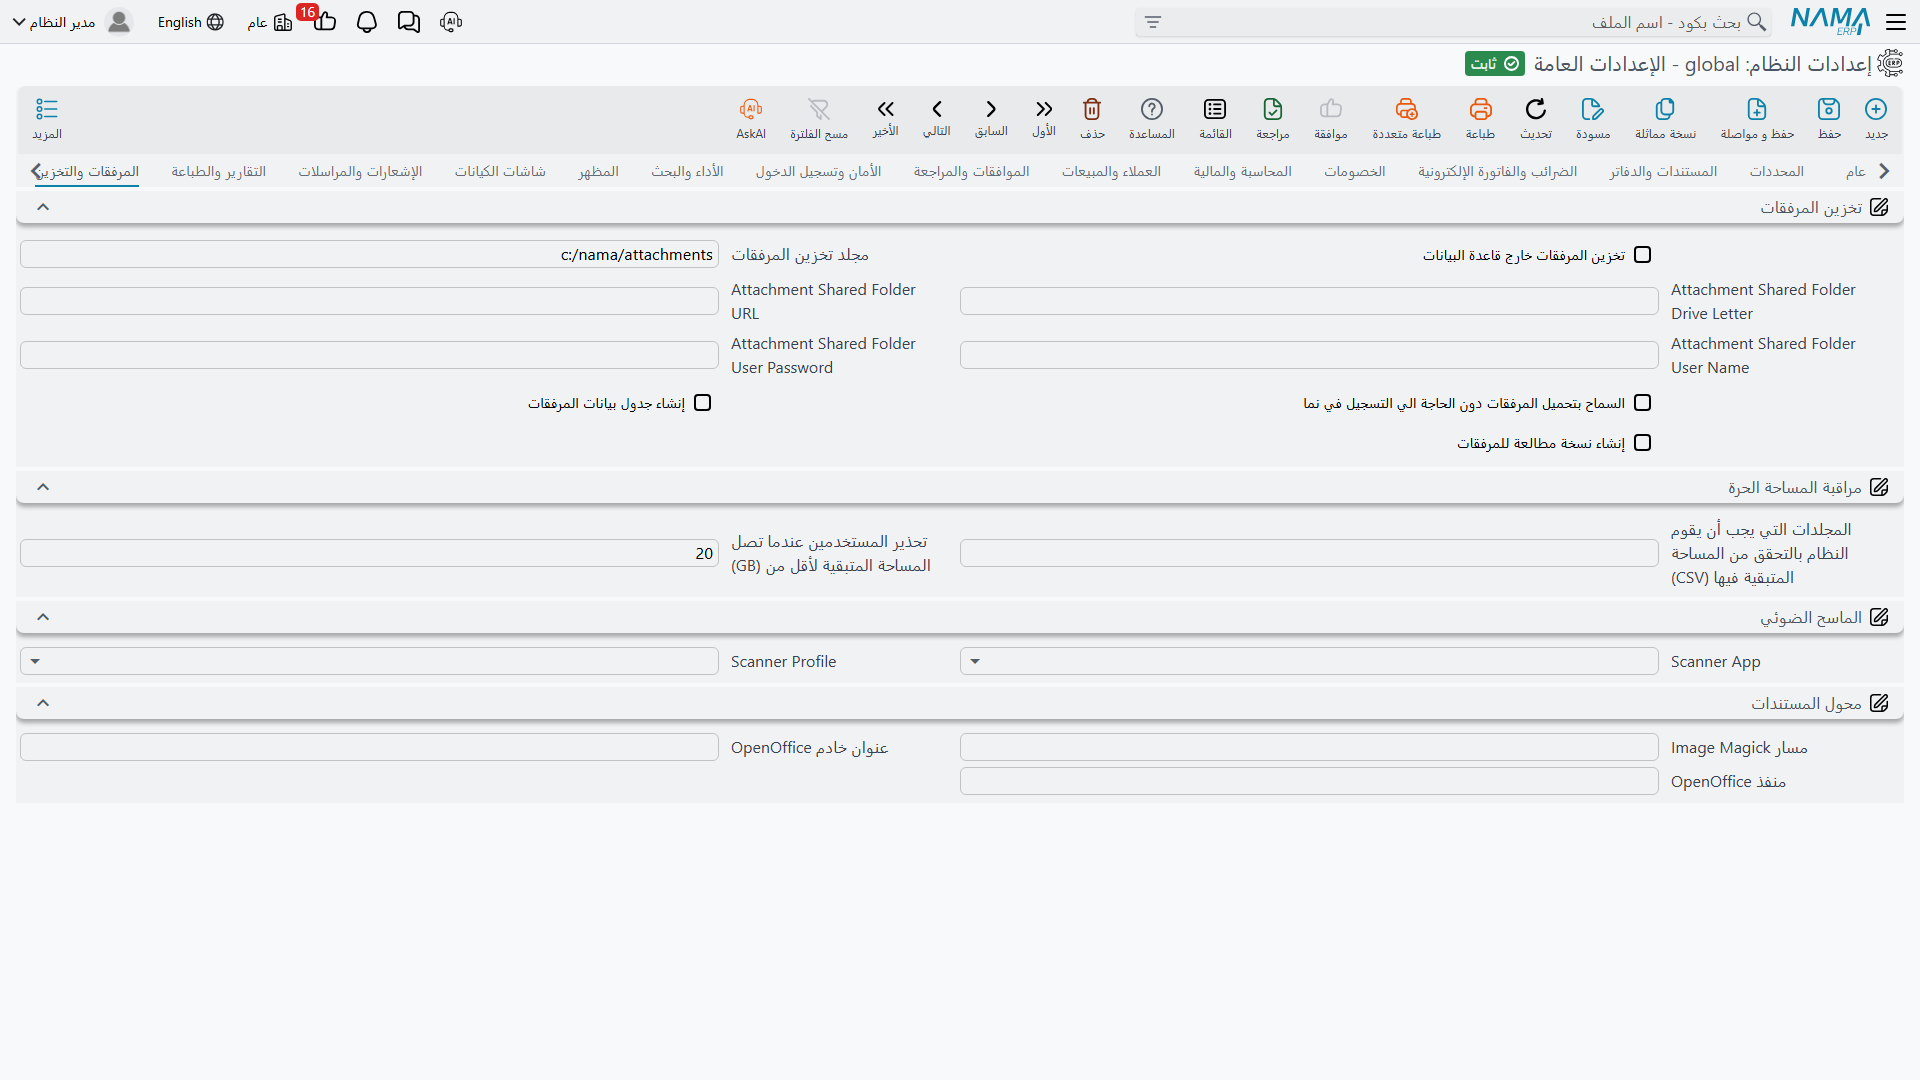Open the hamburger main menu
This screenshot has width=1920, height=1080.
point(1896,22)
